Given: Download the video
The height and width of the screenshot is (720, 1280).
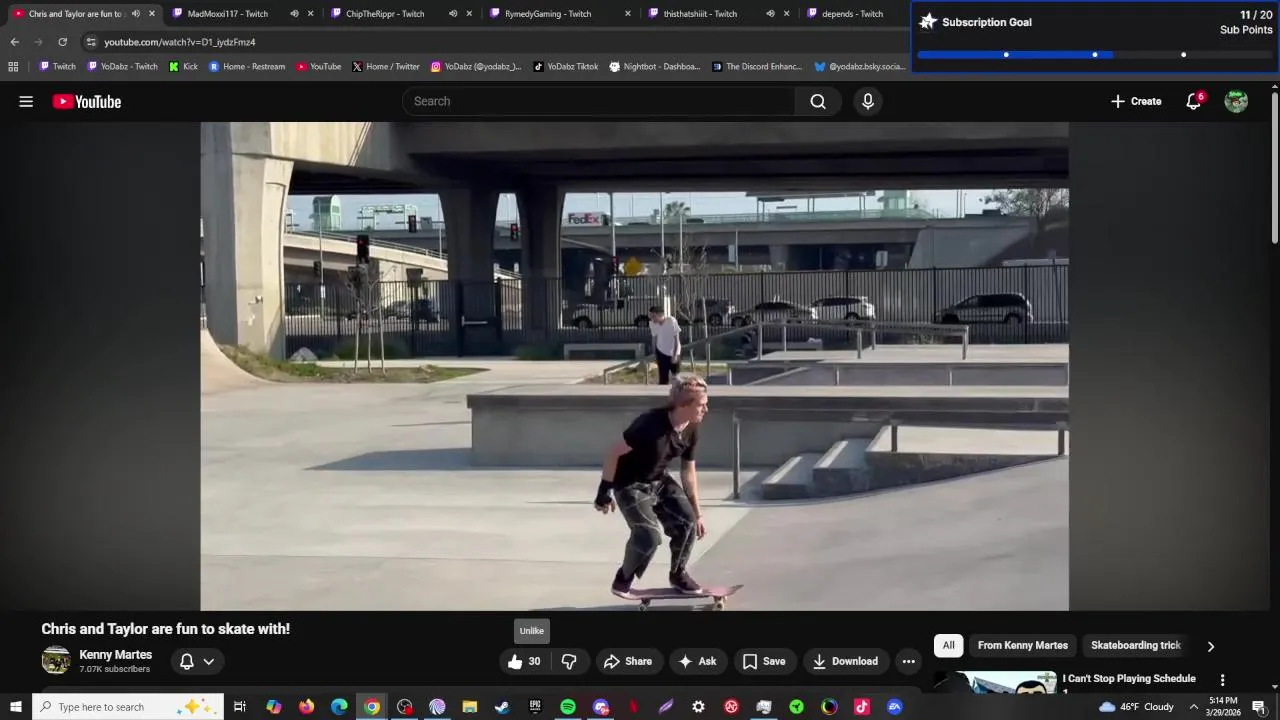Looking at the screenshot, I should (x=845, y=661).
